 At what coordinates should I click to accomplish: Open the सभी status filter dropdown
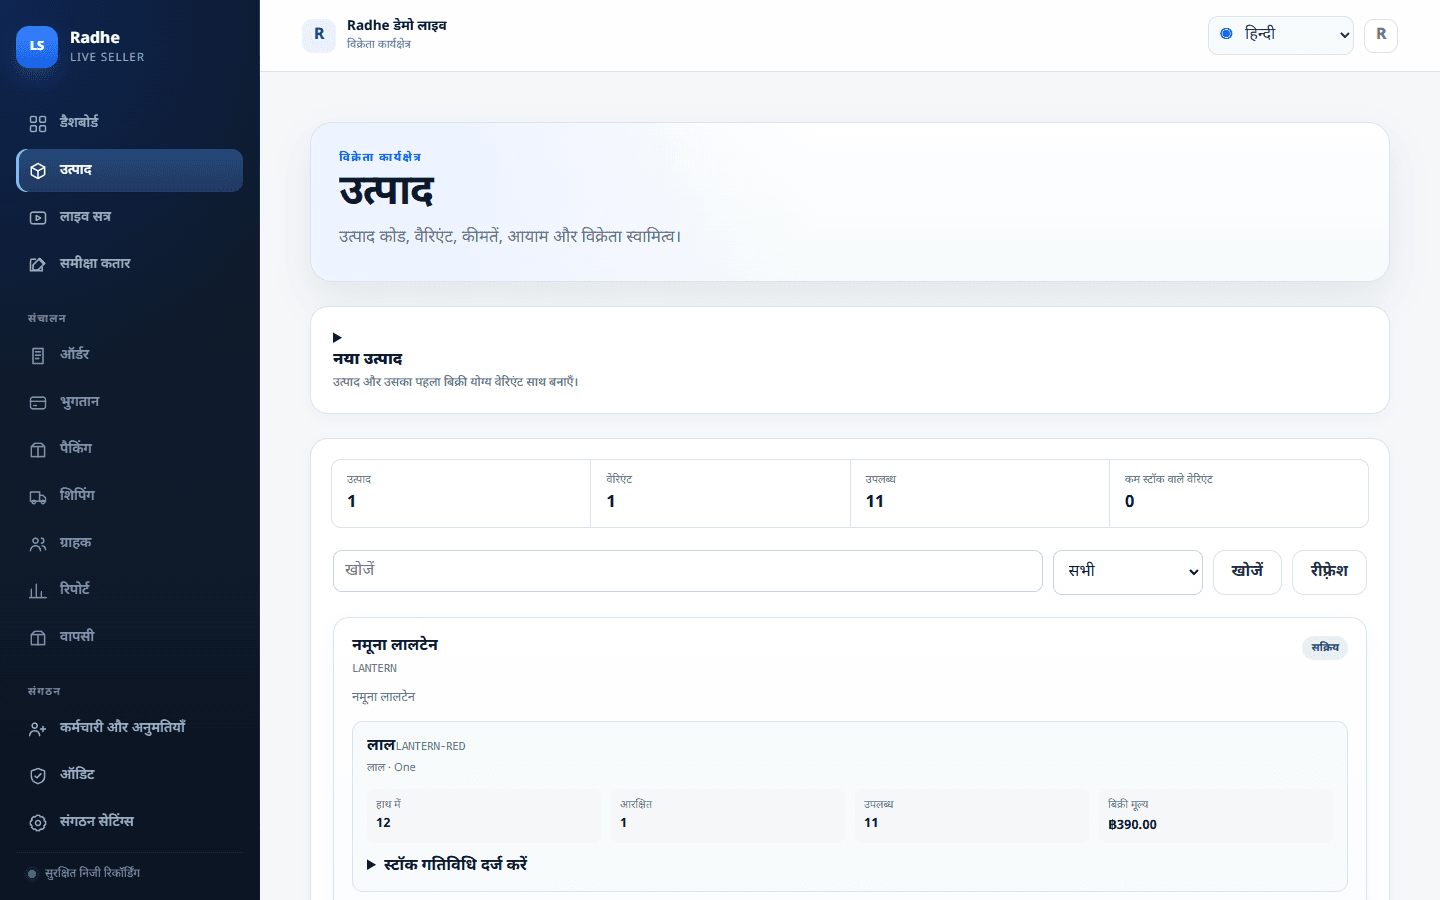(x=1127, y=572)
